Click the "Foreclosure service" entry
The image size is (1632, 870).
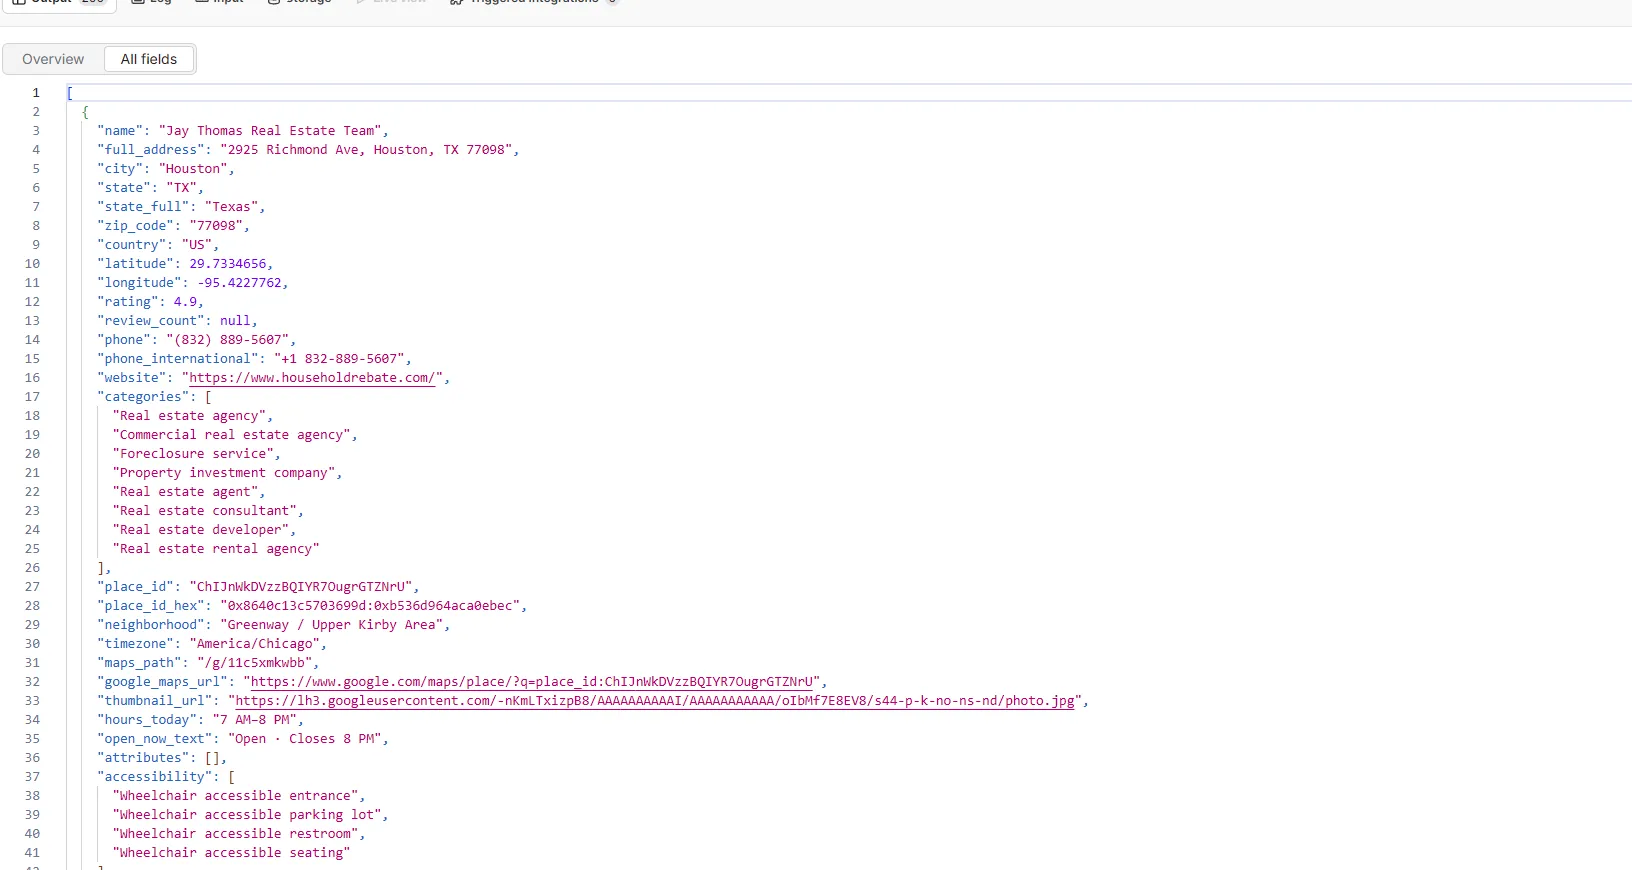pyautogui.click(x=196, y=454)
